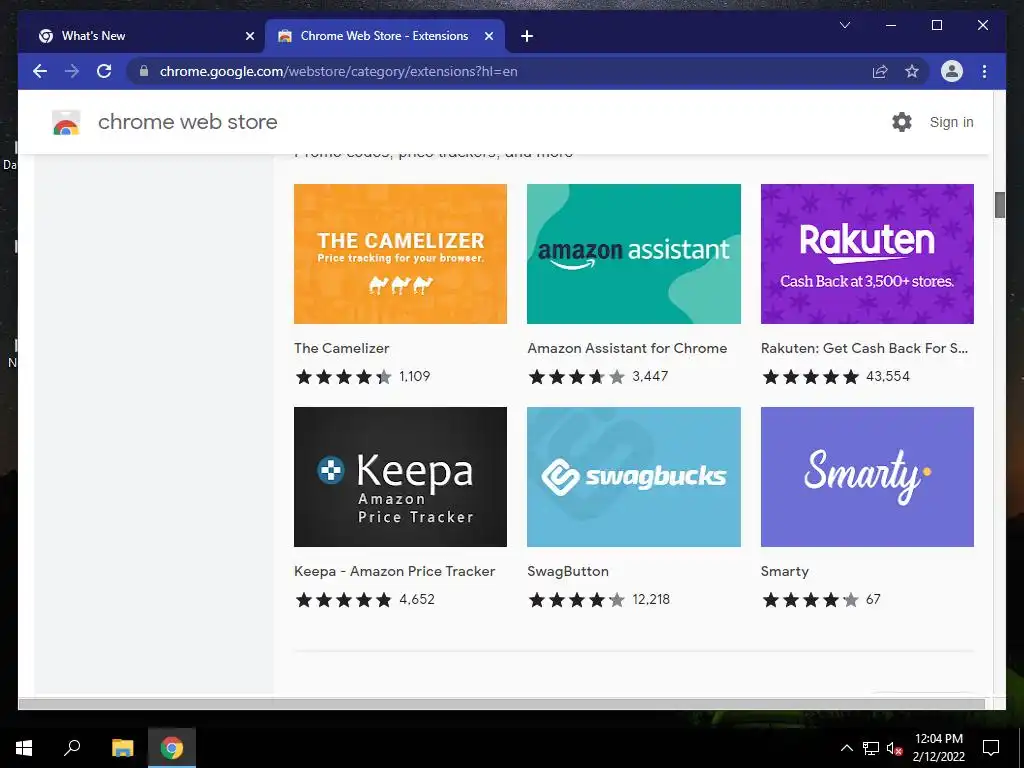Screen dimensions: 1024x768
Task: Open the Rakuten extension thumbnail
Action: tap(867, 253)
